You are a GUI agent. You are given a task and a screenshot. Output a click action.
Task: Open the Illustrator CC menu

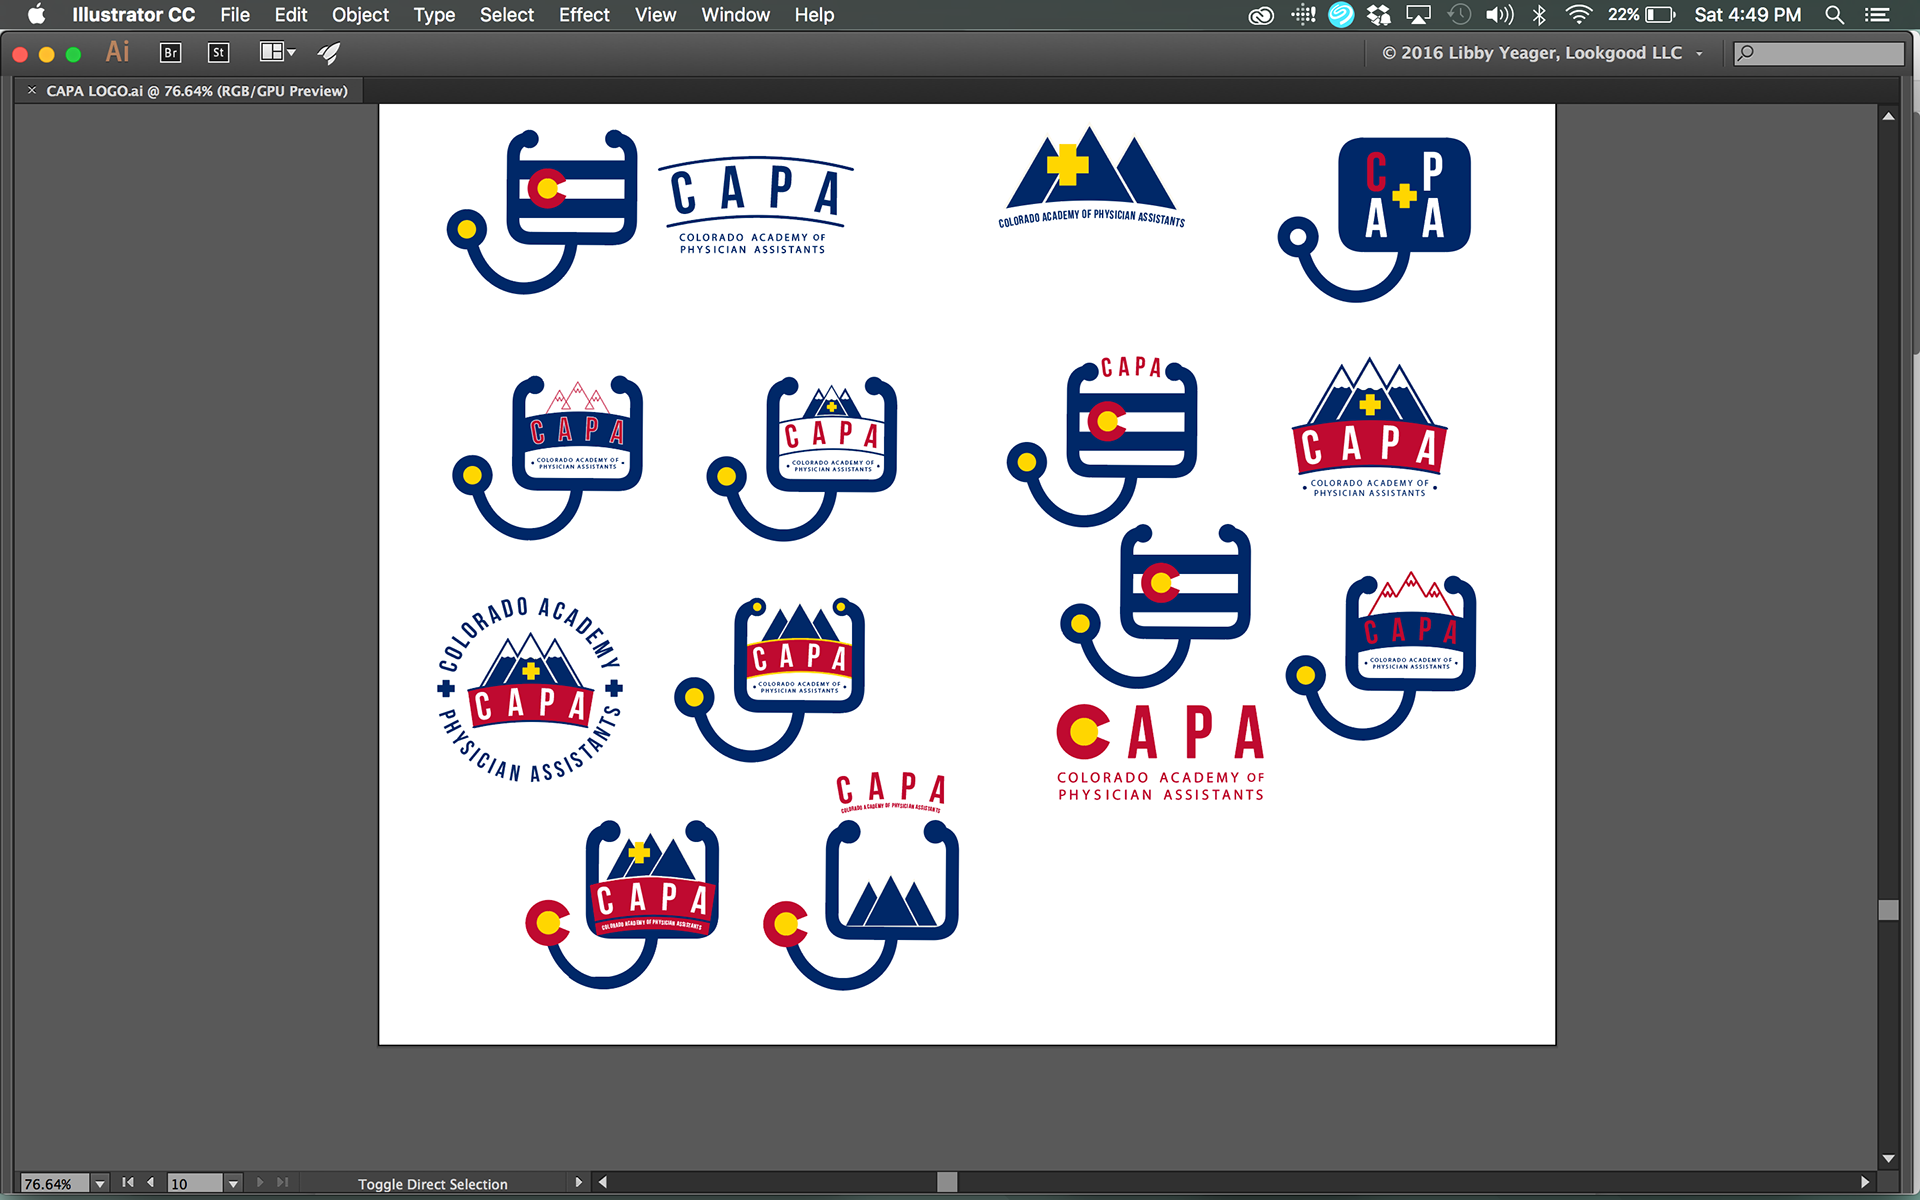pos(133,15)
